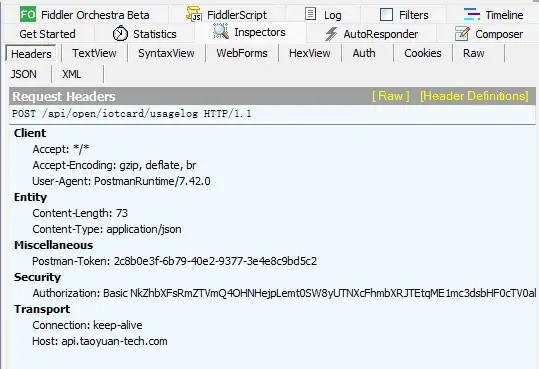The image size is (539, 369).
Task: Click the Fiddler Orchestra Beta FO icon
Action: tap(28, 14)
